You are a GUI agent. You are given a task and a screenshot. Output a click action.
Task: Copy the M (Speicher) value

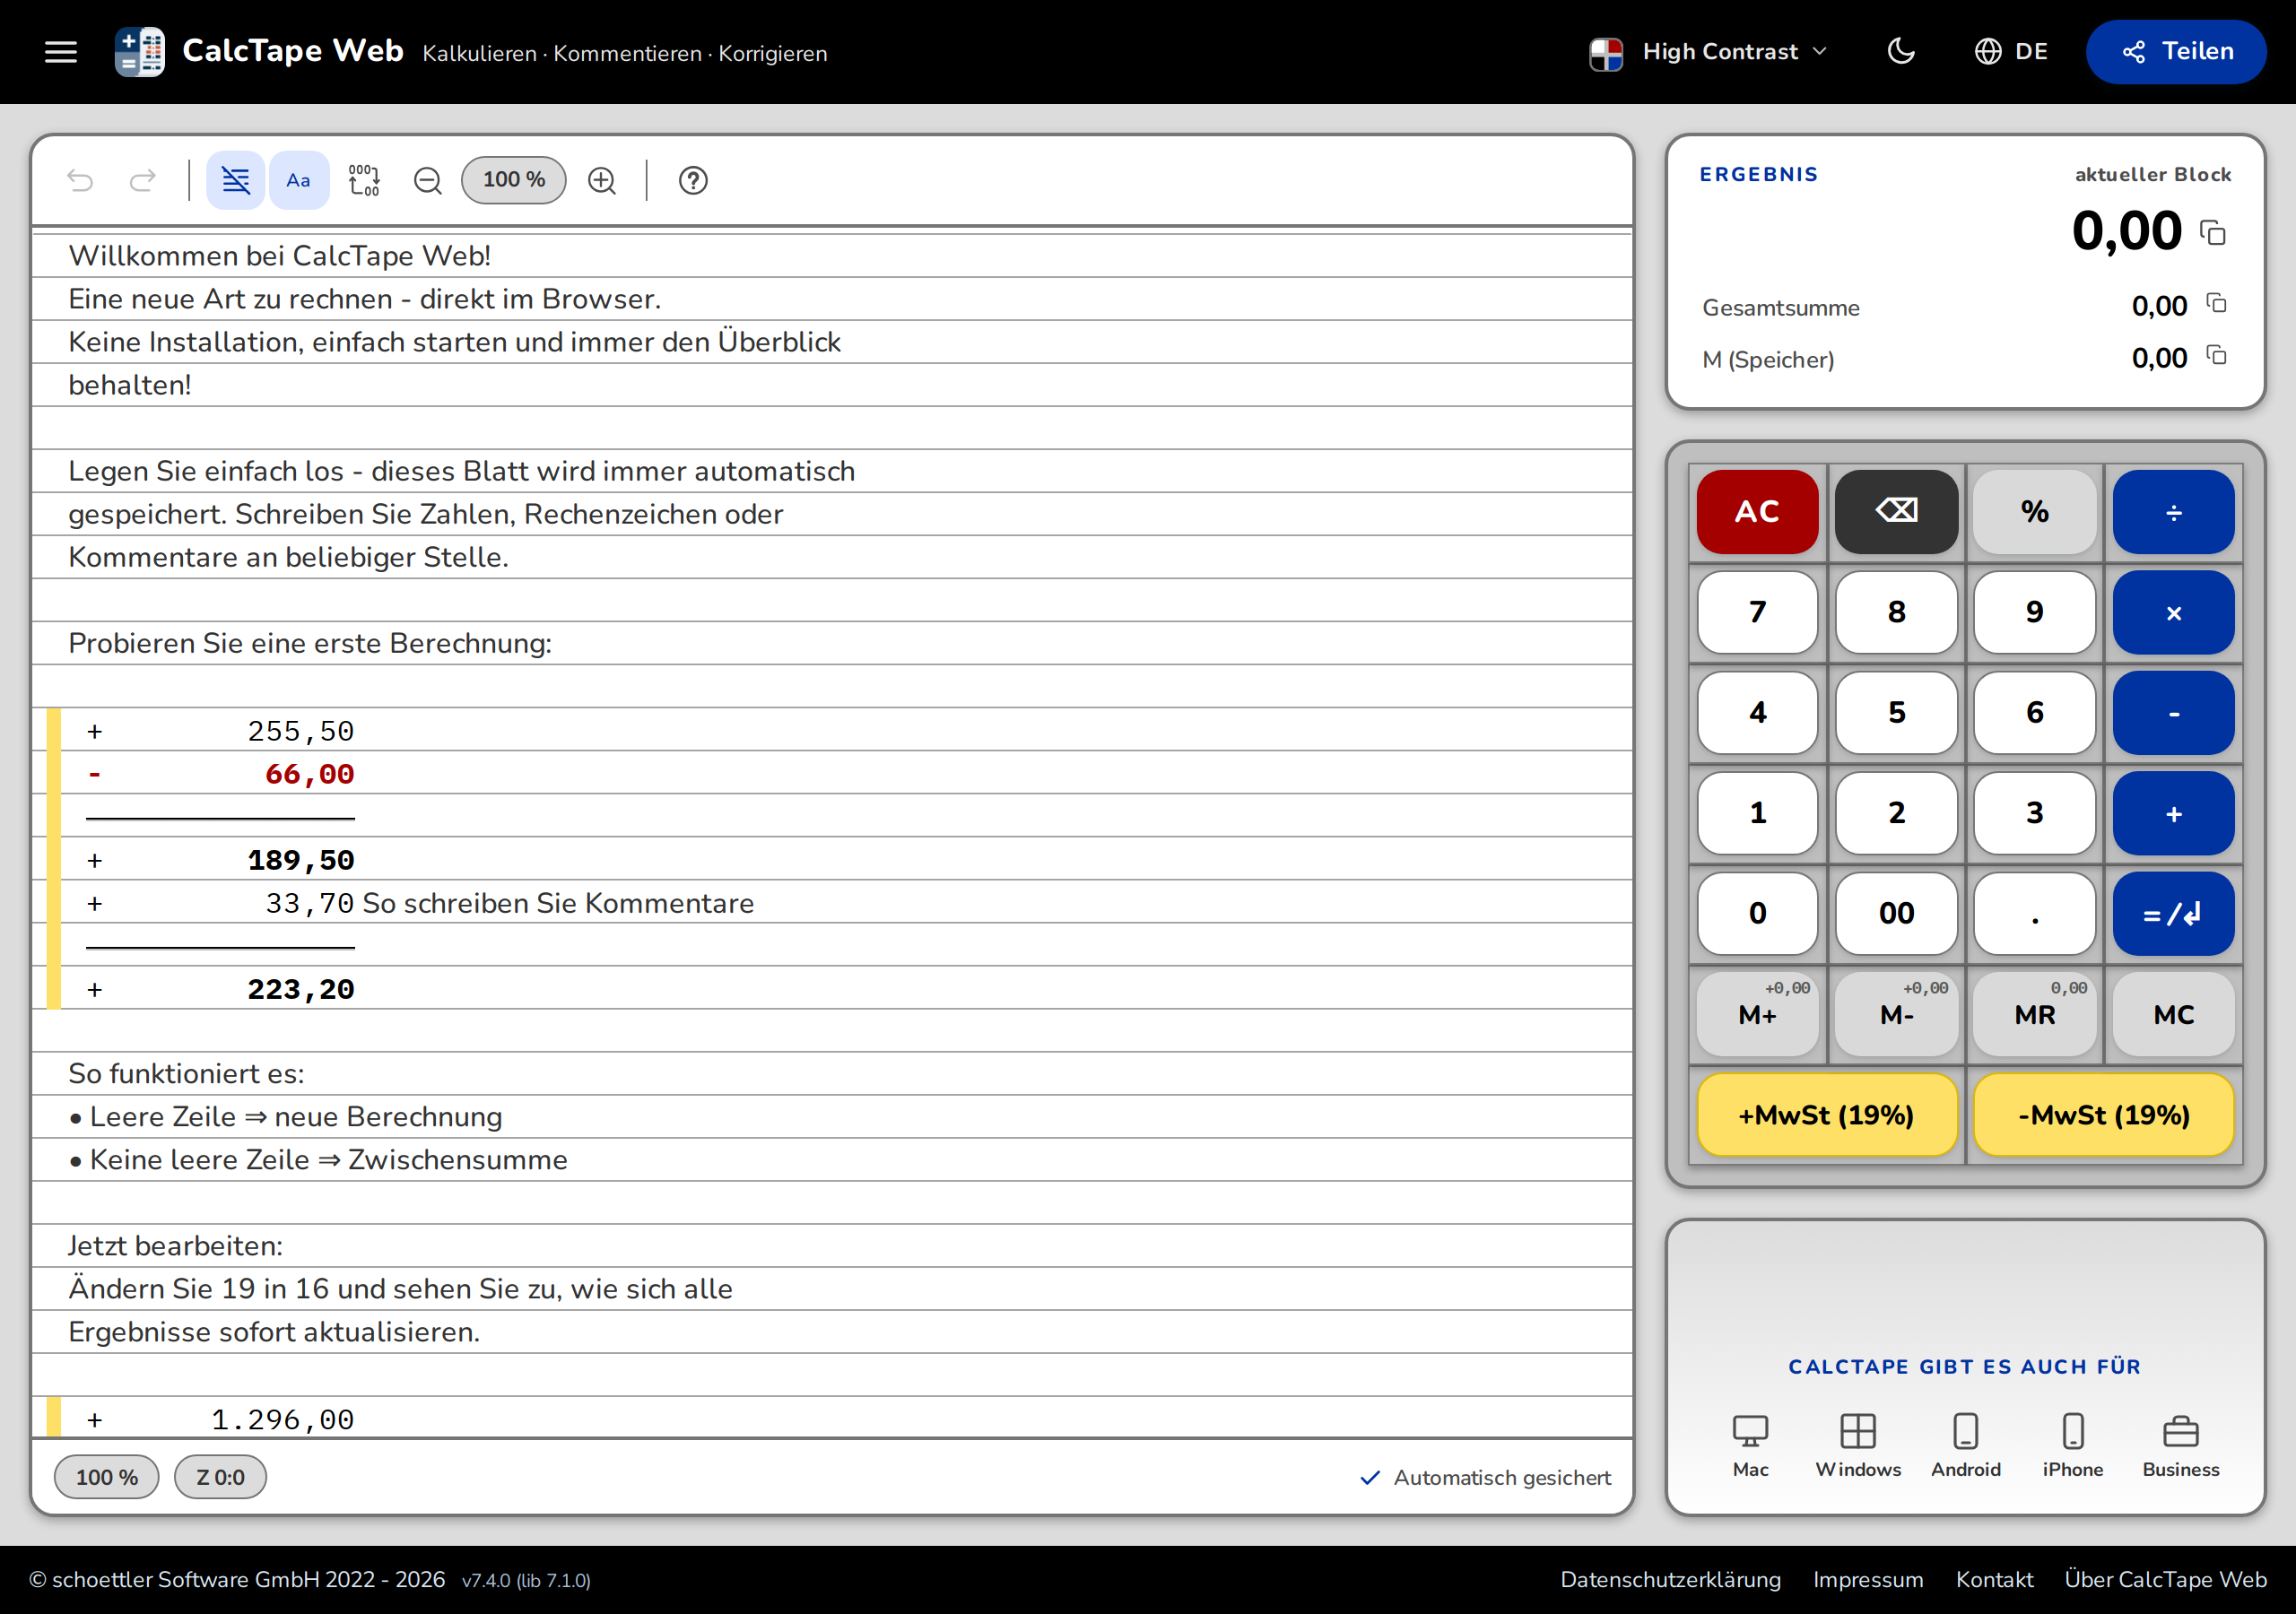[2216, 355]
